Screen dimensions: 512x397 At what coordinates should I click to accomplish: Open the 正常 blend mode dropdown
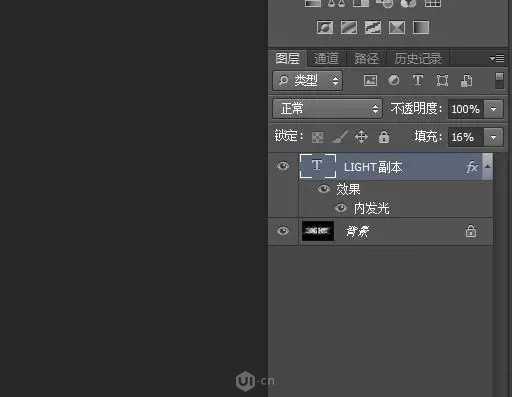click(x=327, y=109)
